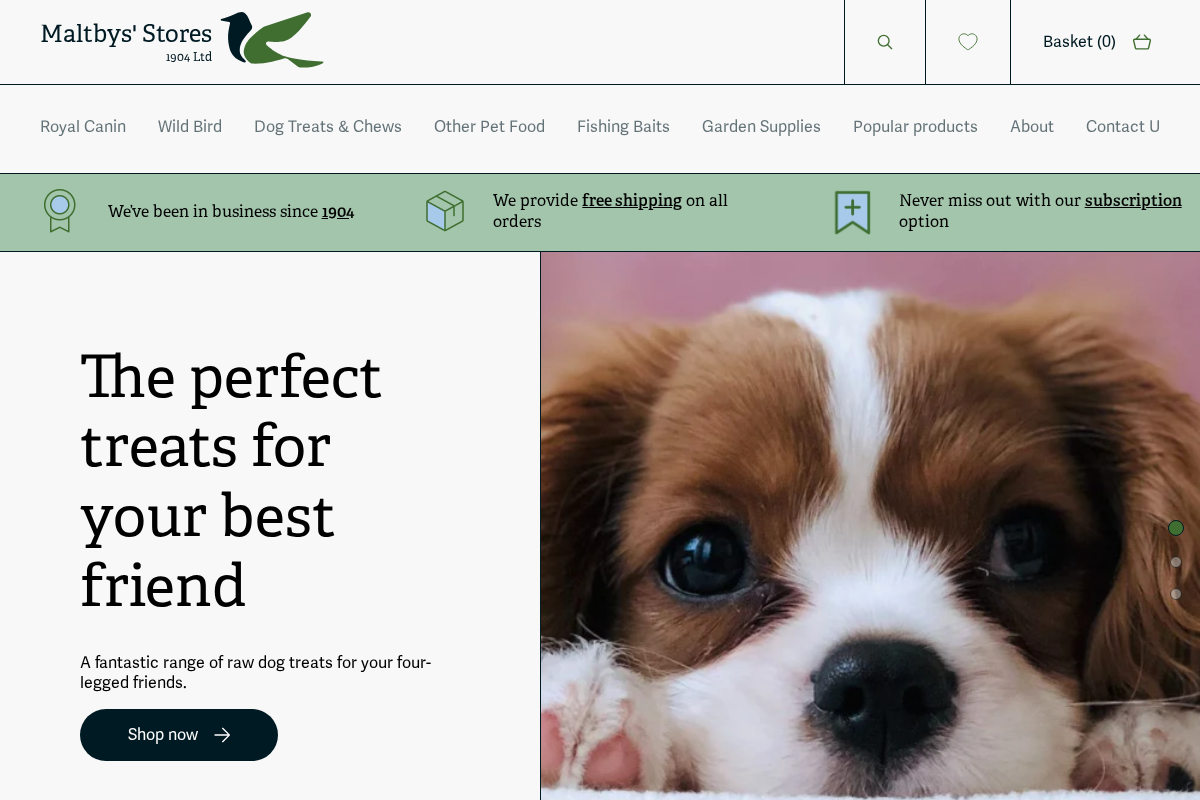Click the Maltbys' Stores bird logo
This screenshot has width=1200, height=800.
[272, 40]
